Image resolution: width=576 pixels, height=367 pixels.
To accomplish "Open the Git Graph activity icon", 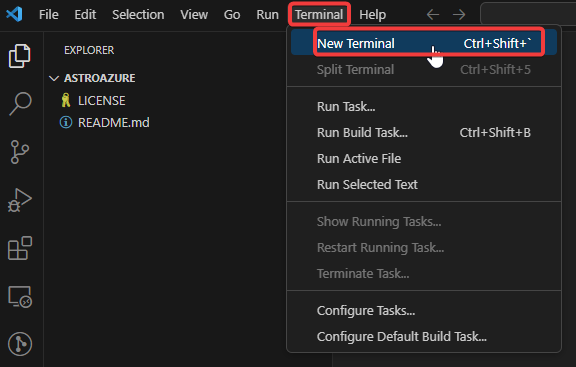I will (x=20, y=344).
